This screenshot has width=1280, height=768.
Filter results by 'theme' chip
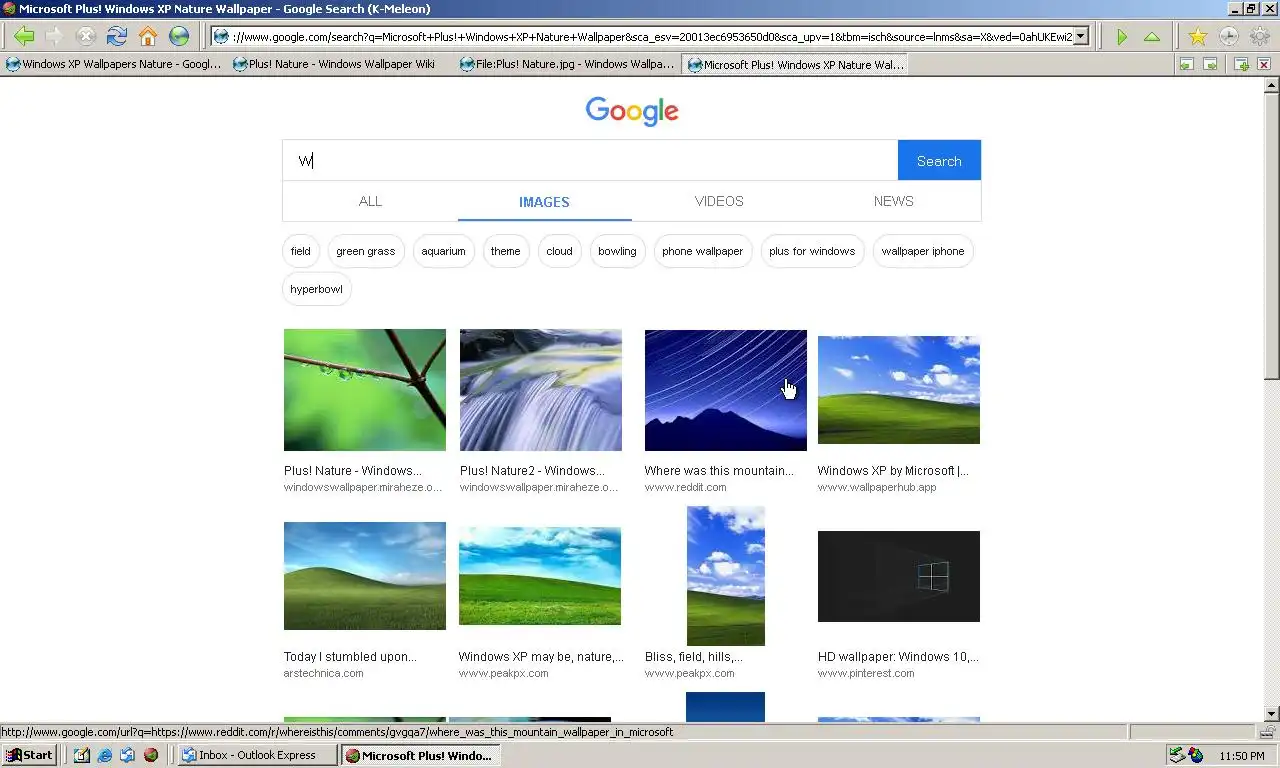(x=505, y=251)
